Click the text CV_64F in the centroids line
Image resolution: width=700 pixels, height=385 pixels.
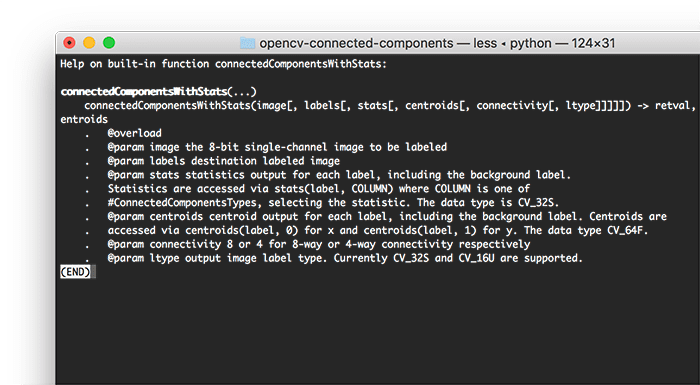(x=627, y=230)
